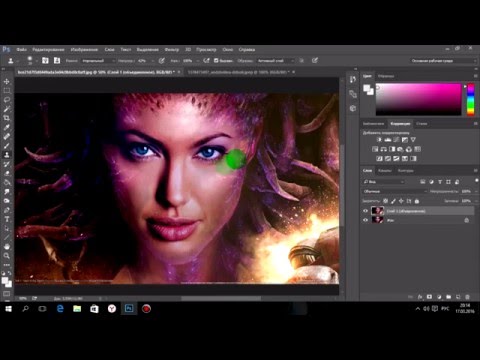The height and width of the screenshot is (360, 480).
Task: Select the Move tool in the toolbox
Action: pyautogui.click(x=7, y=81)
